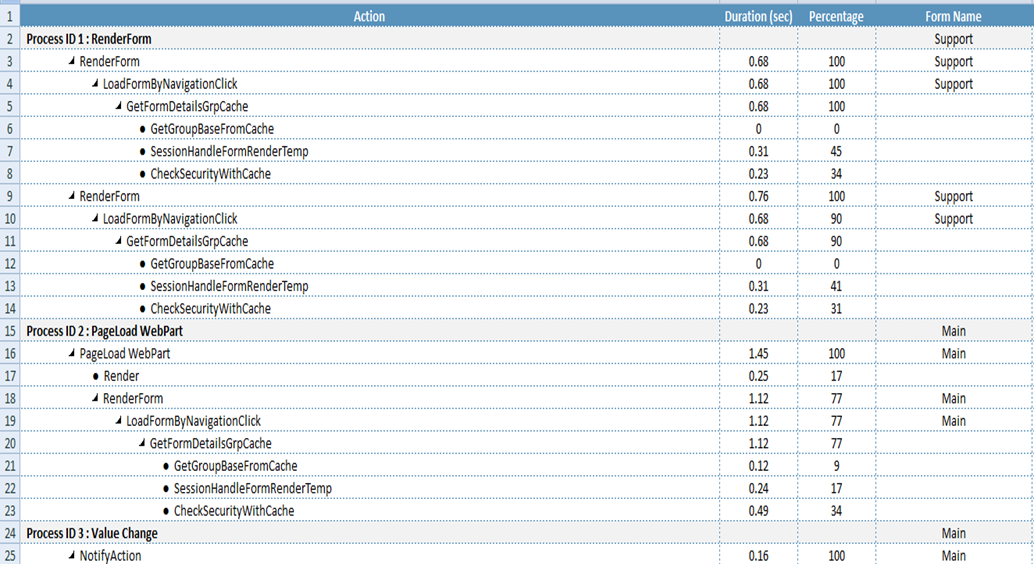Viewport: 1034px width, 564px height.
Task: Click the Render item in row 17
Action: pos(121,376)
